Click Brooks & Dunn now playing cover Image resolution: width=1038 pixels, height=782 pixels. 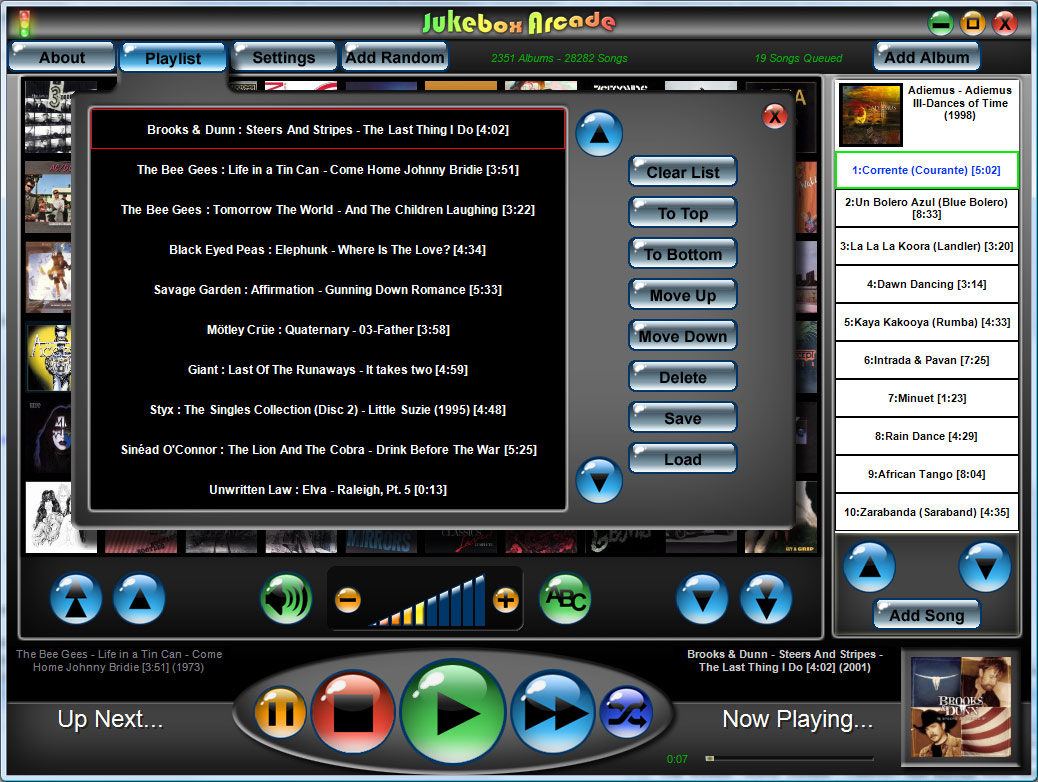click(x=961, y=707)
